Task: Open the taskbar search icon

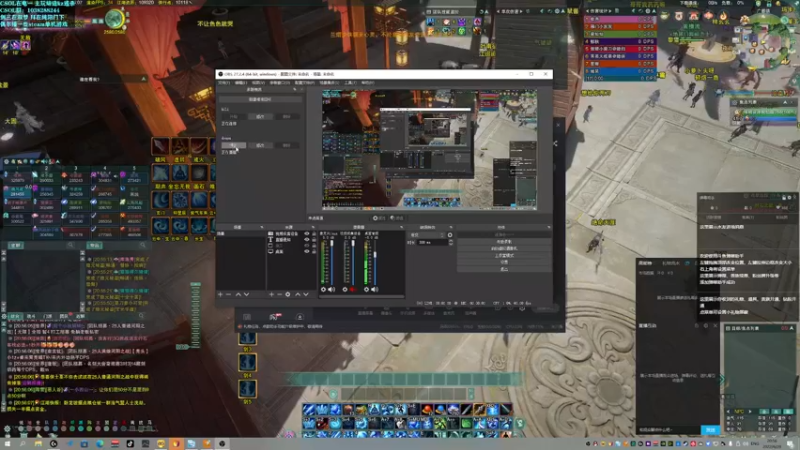Action: pyautogui.click(x=22, y=443)
